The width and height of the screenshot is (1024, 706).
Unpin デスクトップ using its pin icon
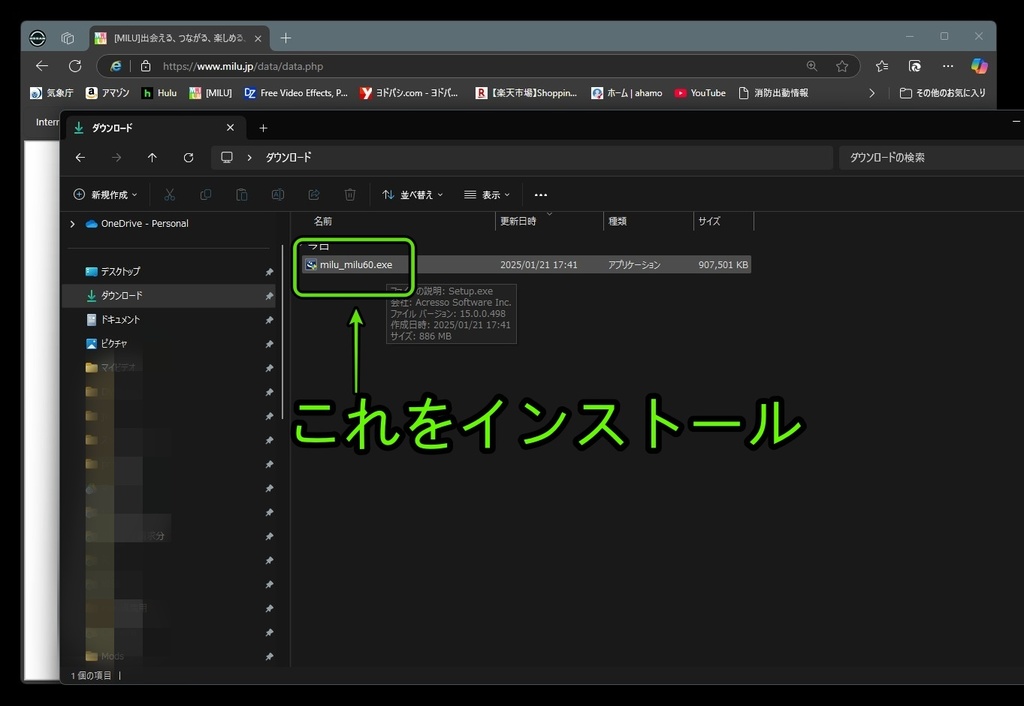tap(269, 272)
